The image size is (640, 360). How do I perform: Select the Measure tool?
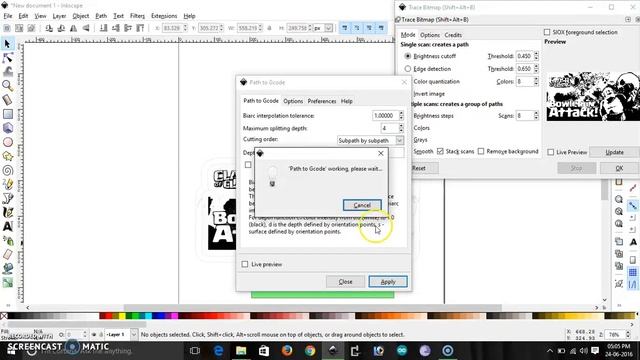point(7,100)
